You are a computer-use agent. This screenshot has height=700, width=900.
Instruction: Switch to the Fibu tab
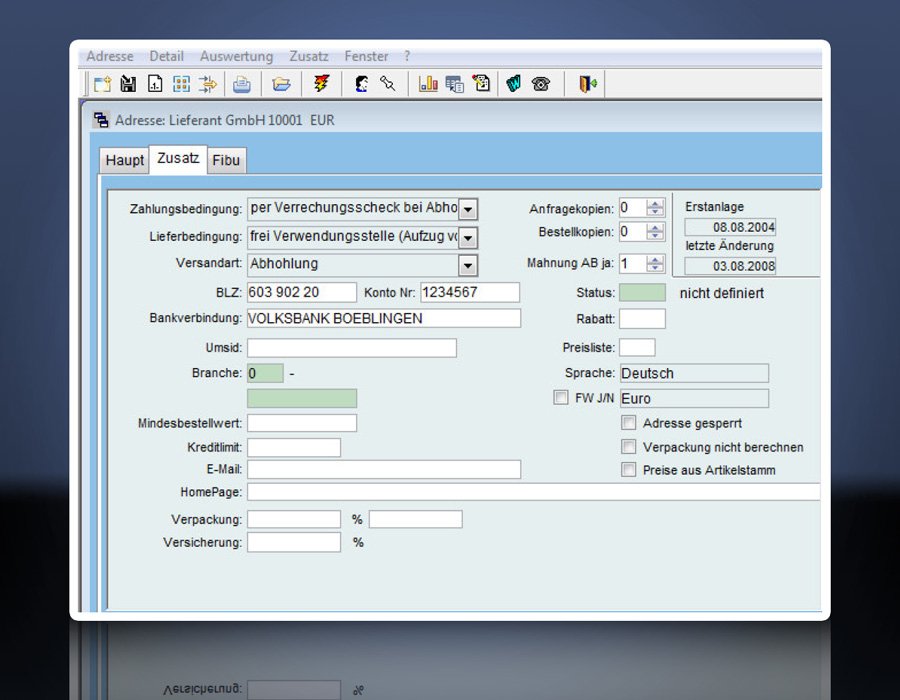point(226,160)
